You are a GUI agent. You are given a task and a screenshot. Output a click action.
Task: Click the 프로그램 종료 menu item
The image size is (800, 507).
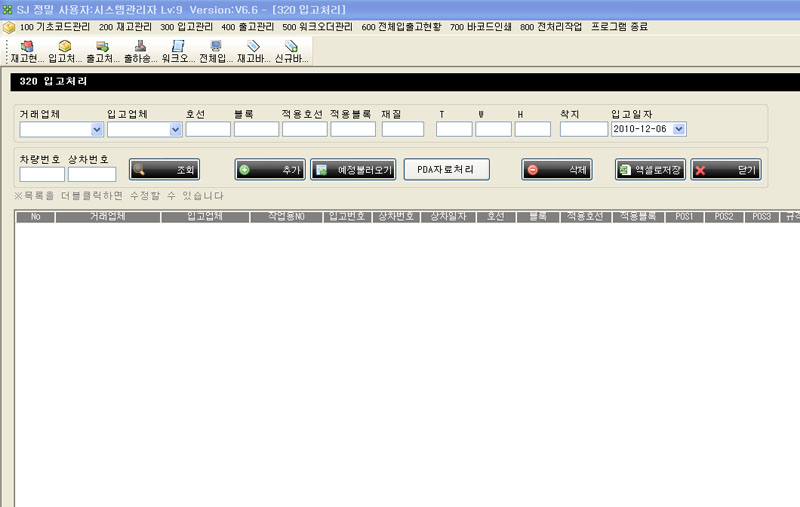point(619,26)
